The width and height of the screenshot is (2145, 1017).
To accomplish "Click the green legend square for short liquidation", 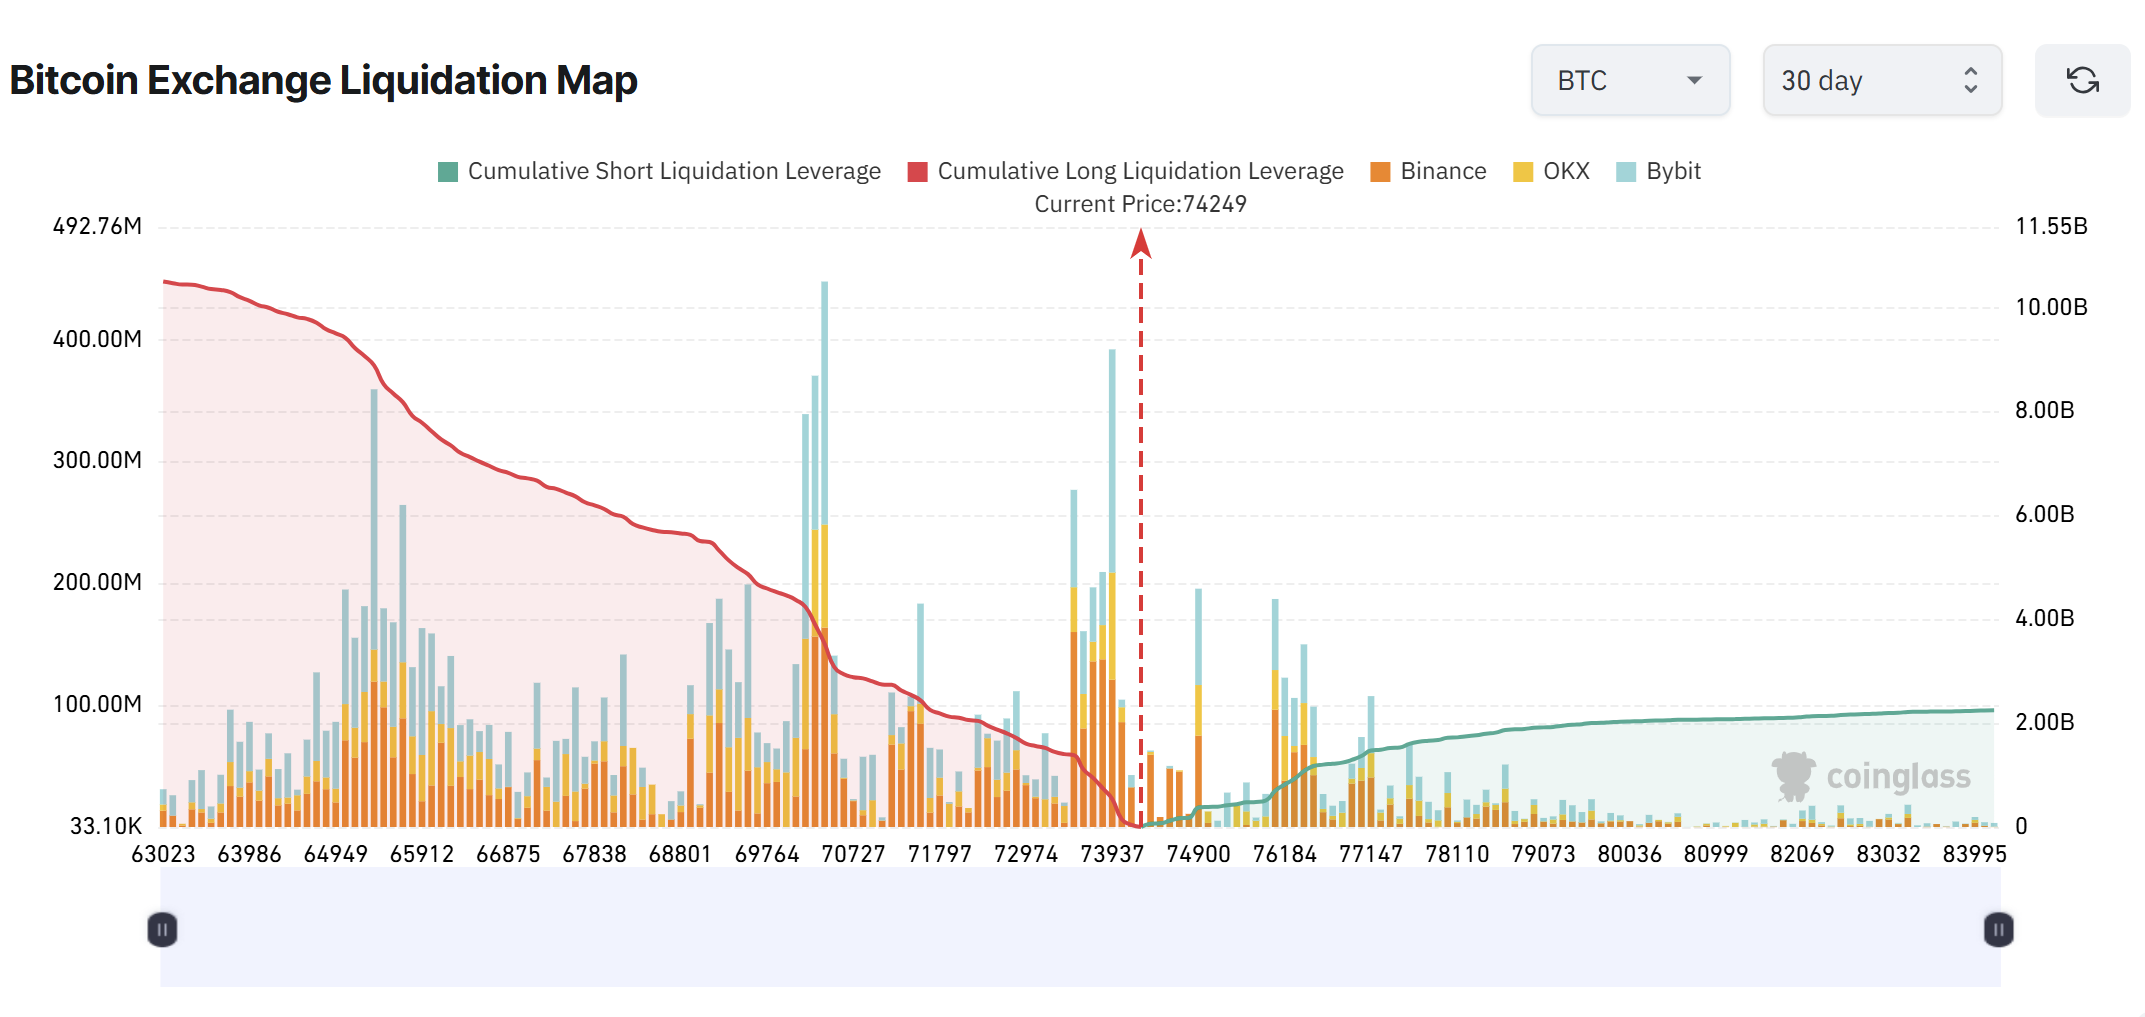I will coord(447,171).
